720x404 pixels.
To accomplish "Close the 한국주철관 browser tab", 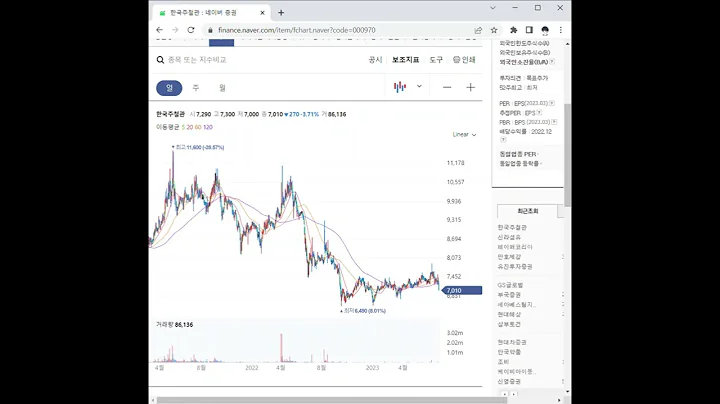I will (263, 13).
